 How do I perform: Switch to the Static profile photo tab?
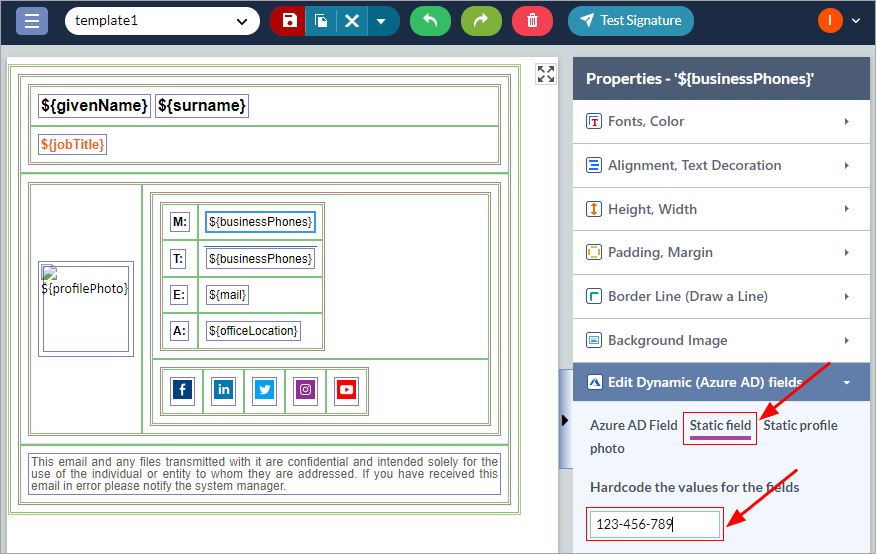[800, 426]
